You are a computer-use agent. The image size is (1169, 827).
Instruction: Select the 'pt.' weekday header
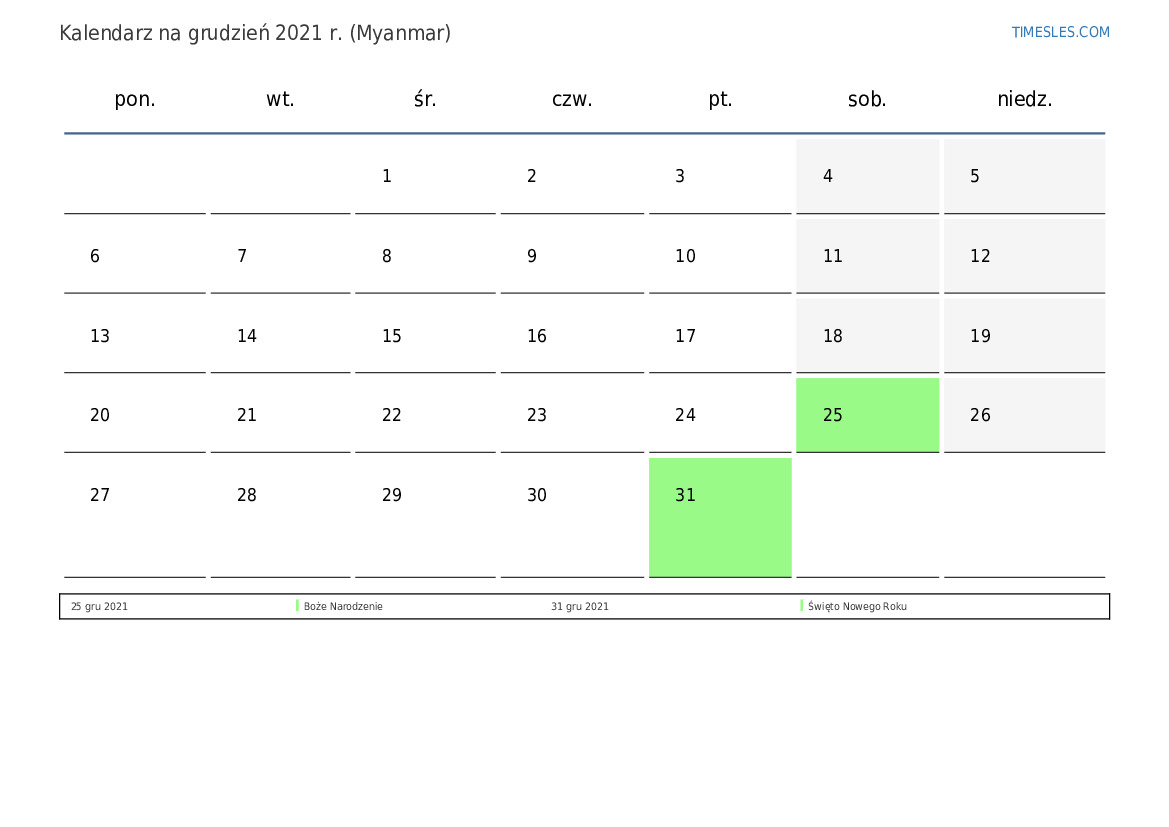click(720, 99)
